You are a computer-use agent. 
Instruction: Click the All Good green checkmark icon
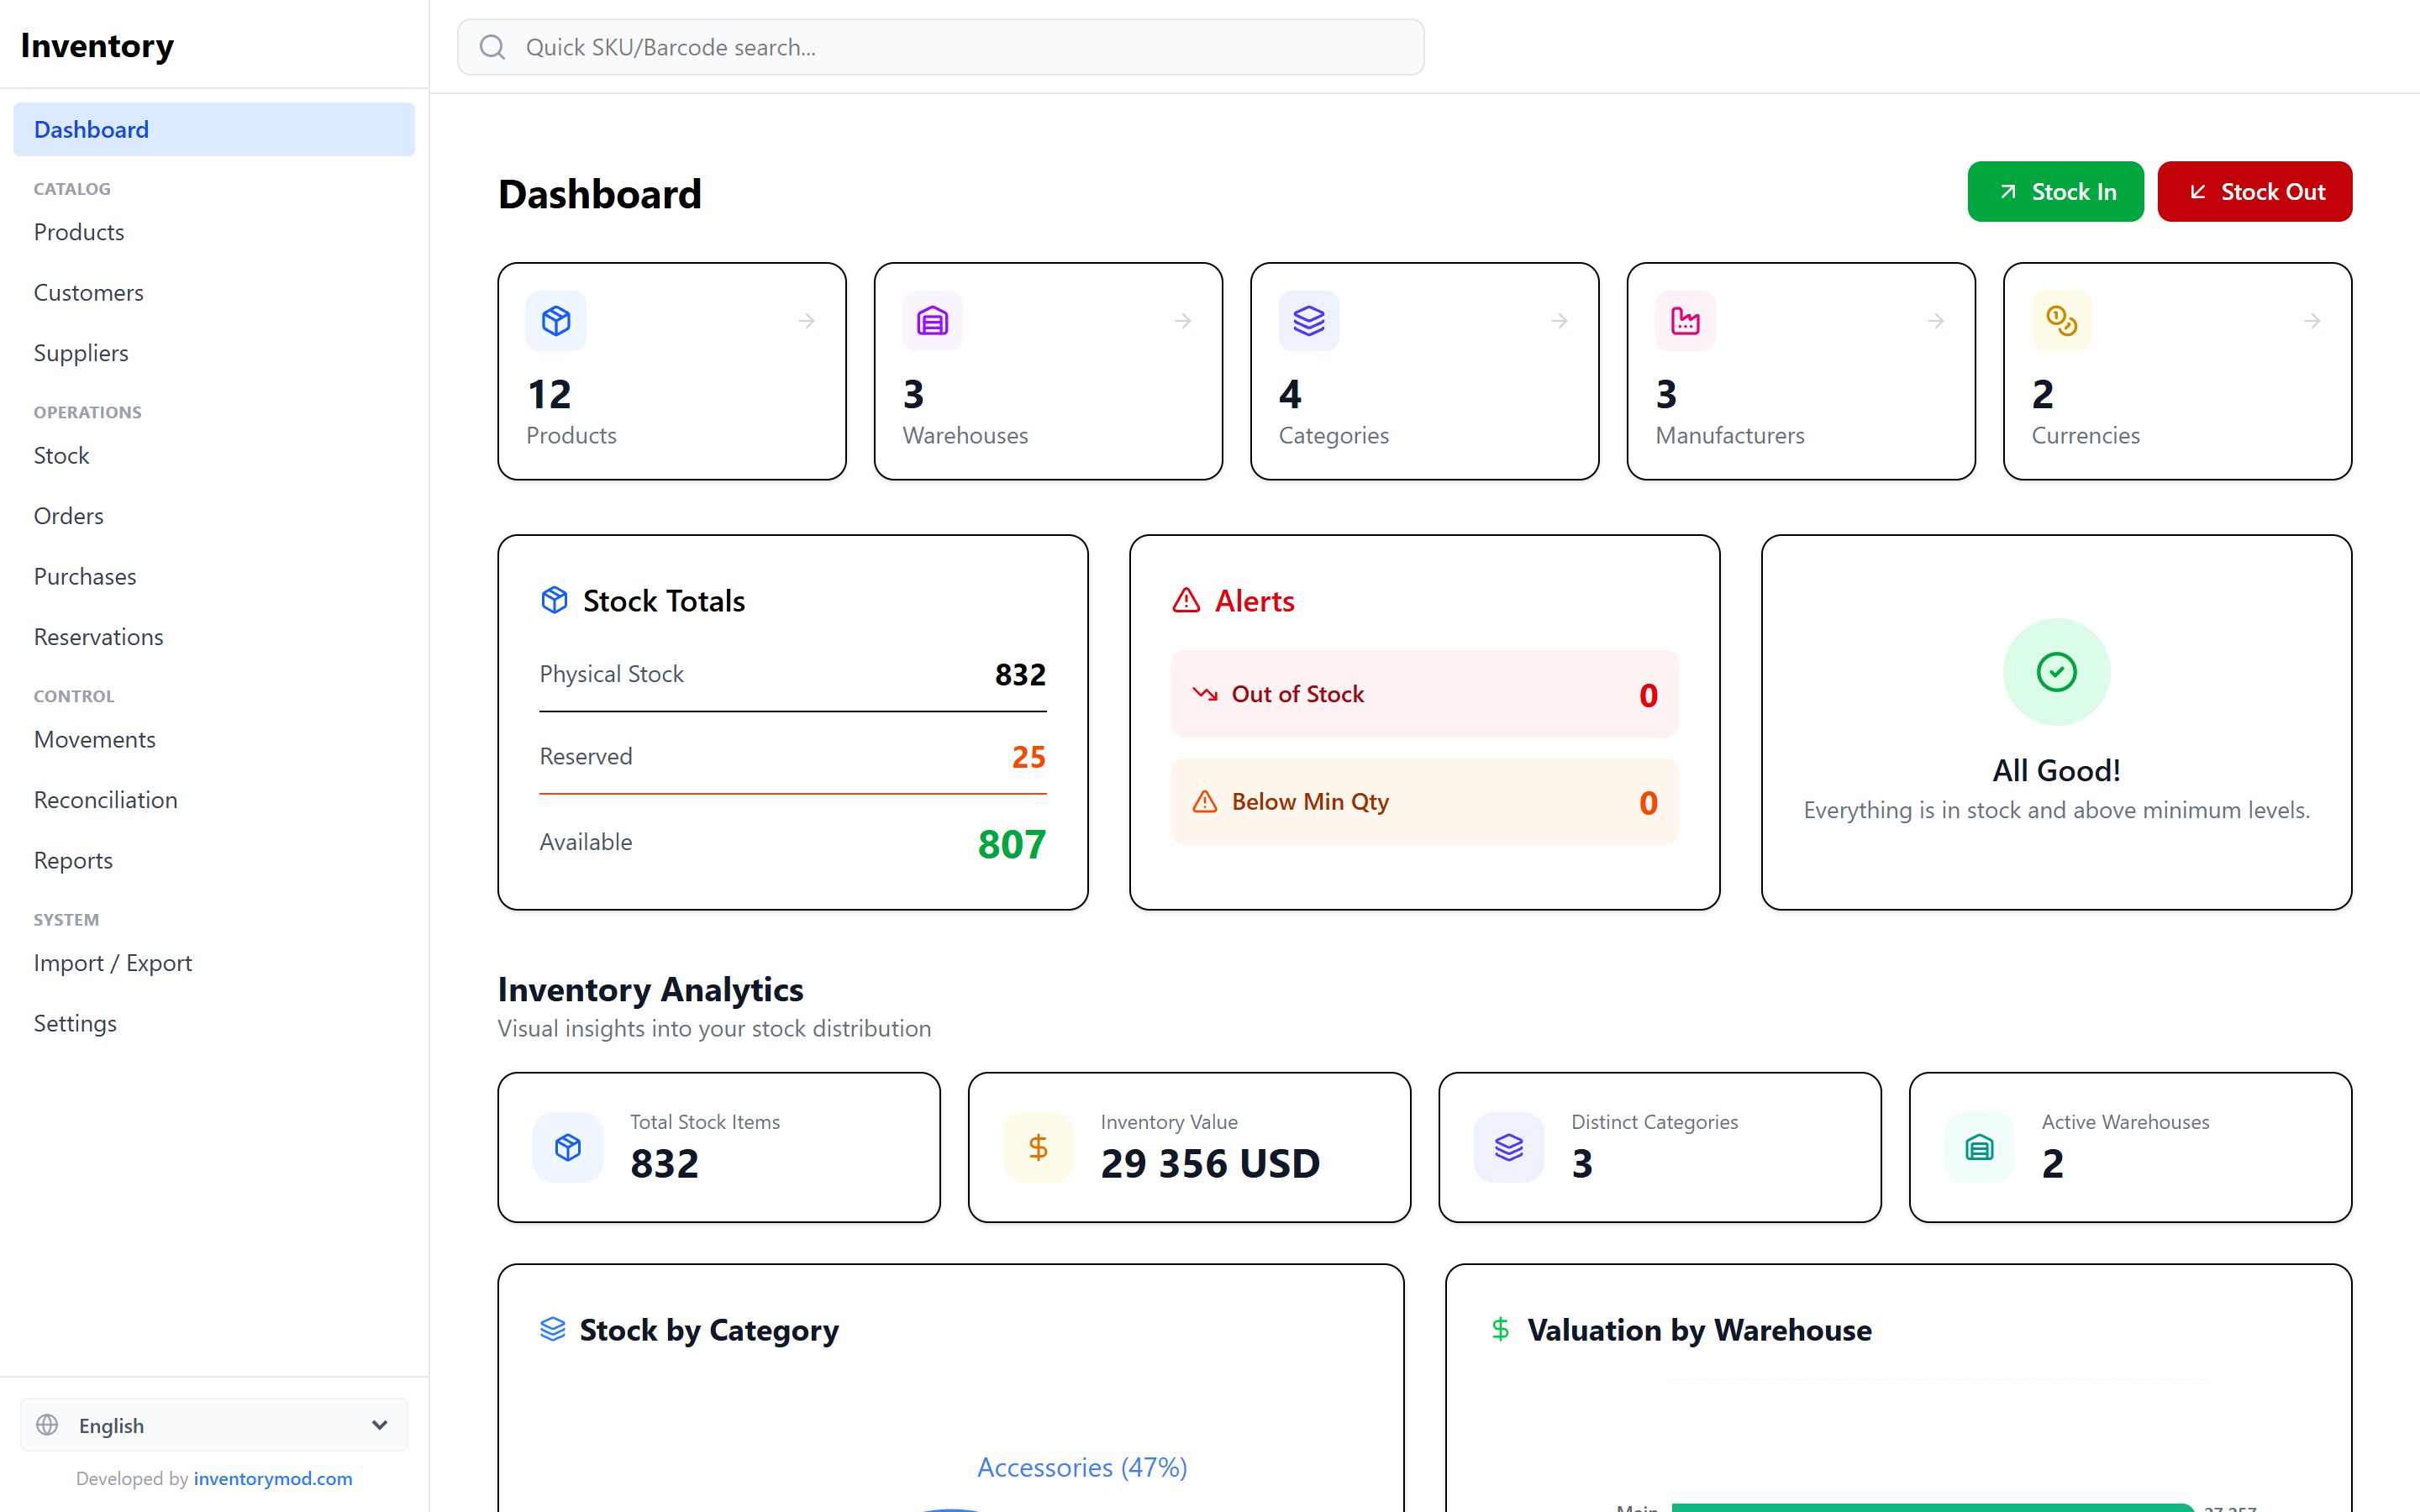tap(2056, 672)
